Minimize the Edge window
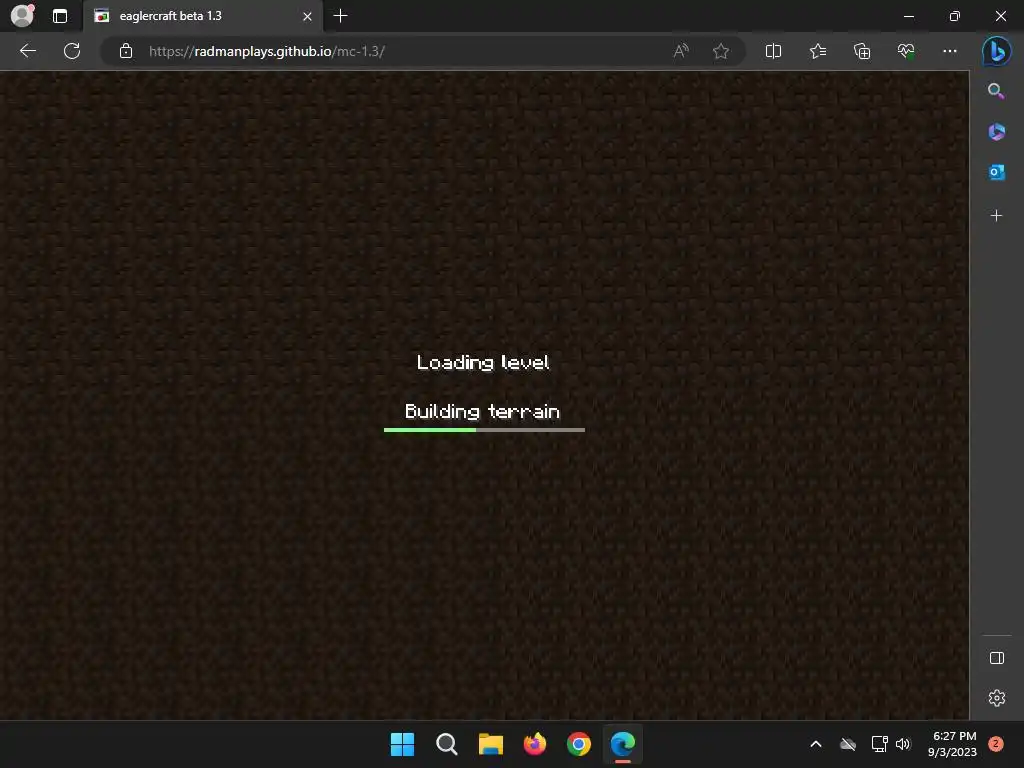This screenshot has height=768, width=1024. 908,16
